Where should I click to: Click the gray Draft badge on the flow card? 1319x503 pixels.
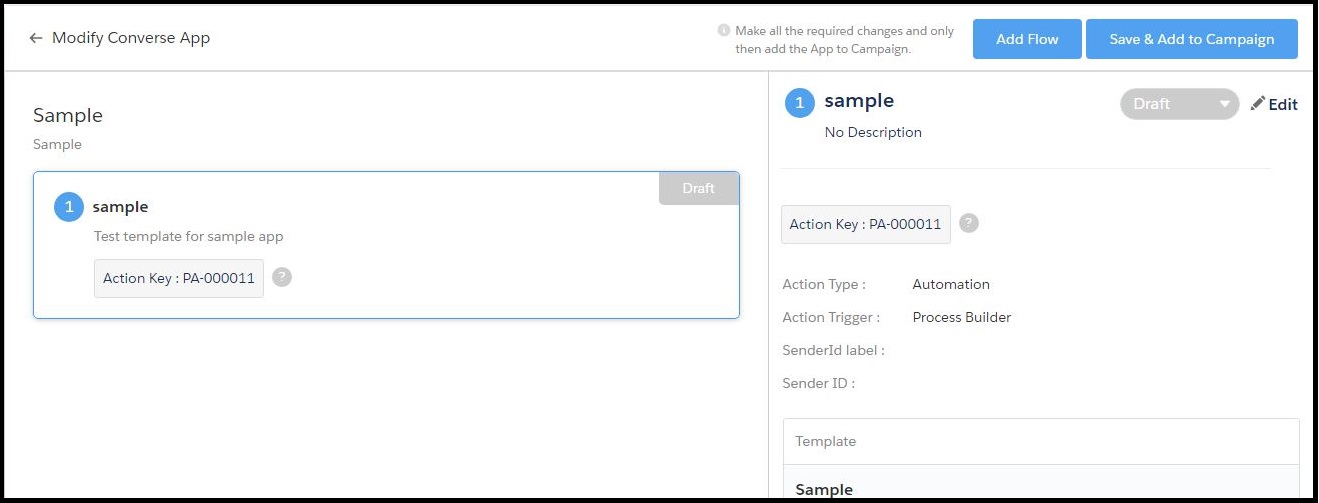click(698, 189)
